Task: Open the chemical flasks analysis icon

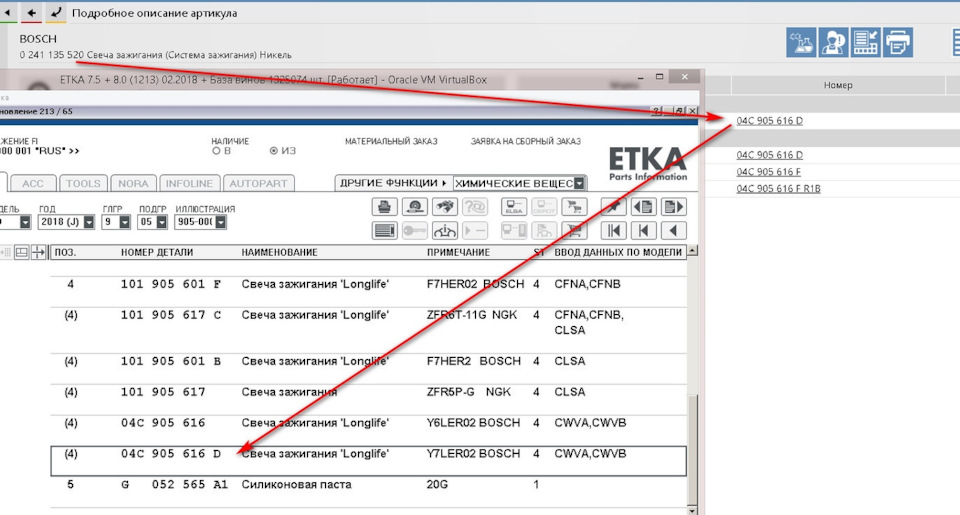Action: click(x=801, y=42)
